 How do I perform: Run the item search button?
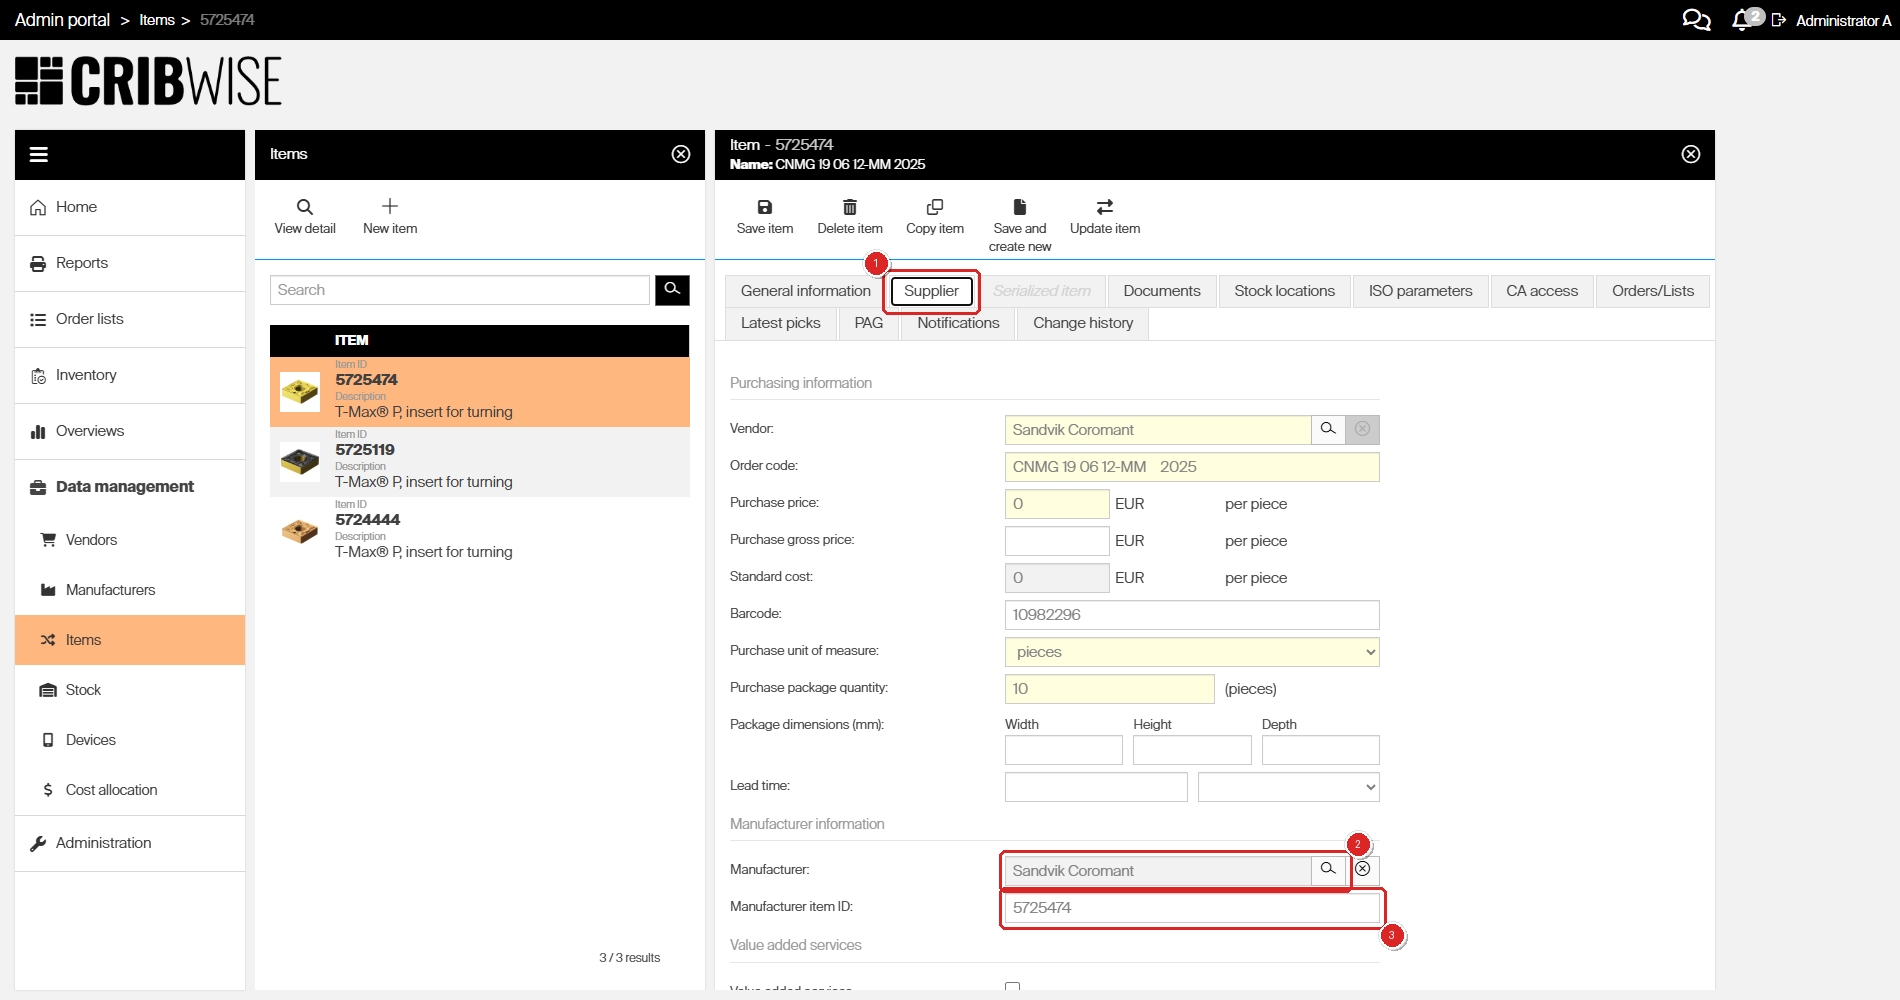(672, 290)
